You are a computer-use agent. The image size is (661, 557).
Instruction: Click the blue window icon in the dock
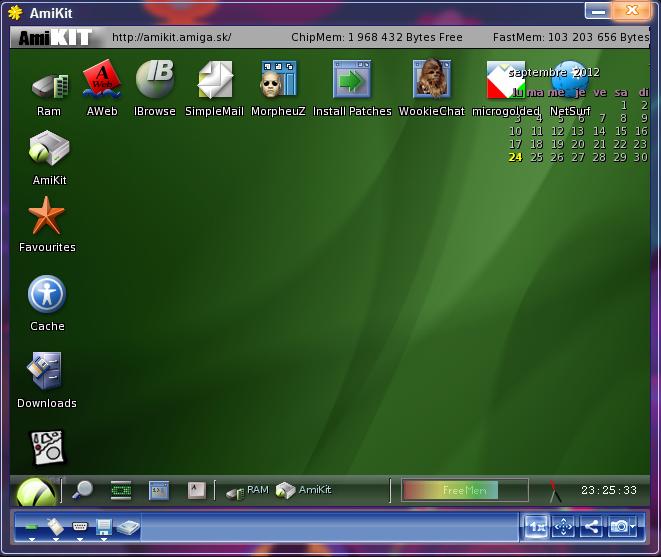click(159, 490)
